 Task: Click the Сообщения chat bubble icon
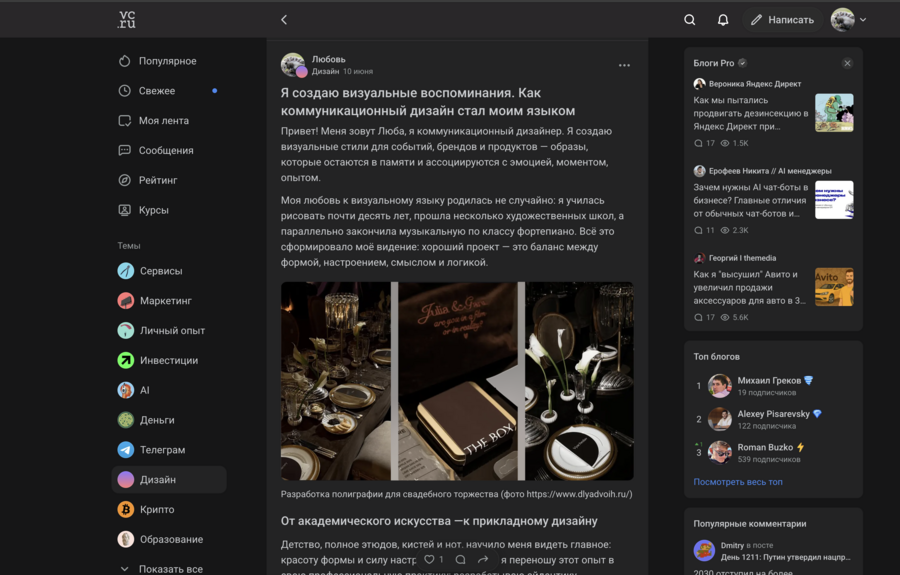click(125, 150)
